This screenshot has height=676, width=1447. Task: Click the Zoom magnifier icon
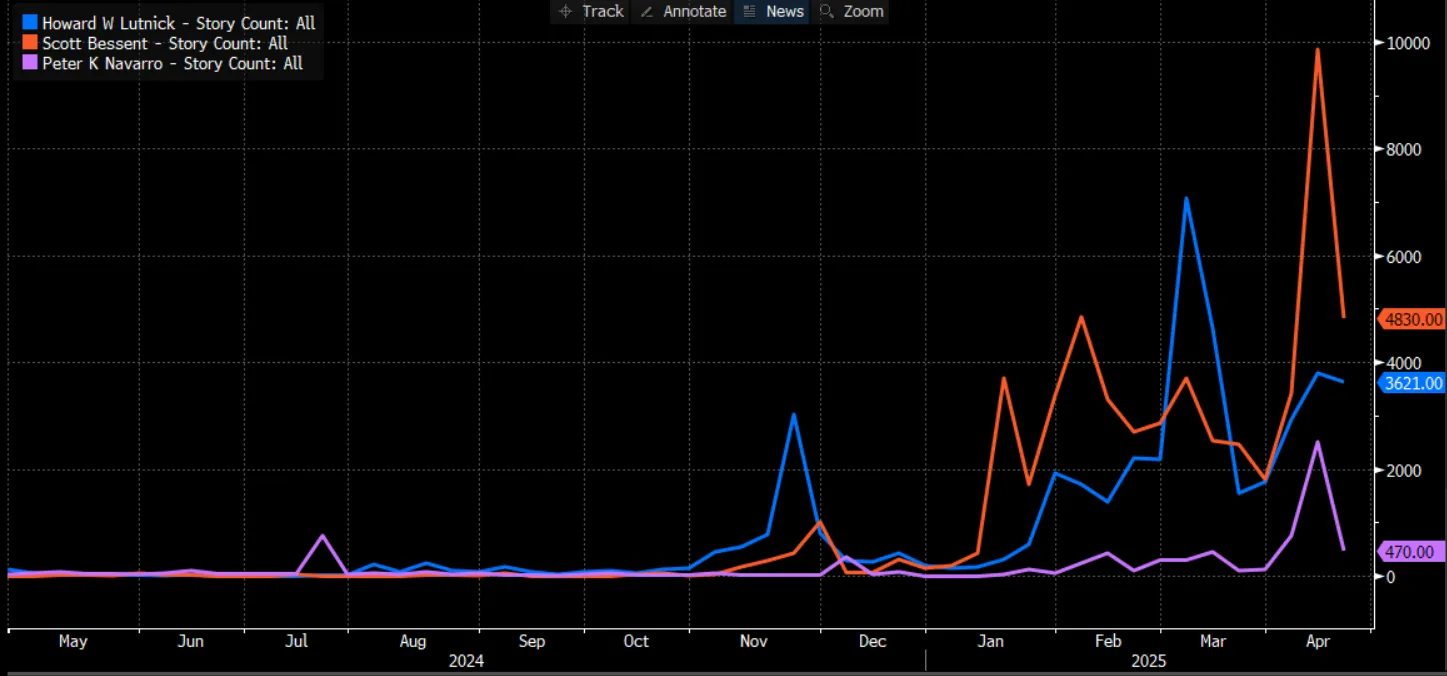click(x=826, y=11)
